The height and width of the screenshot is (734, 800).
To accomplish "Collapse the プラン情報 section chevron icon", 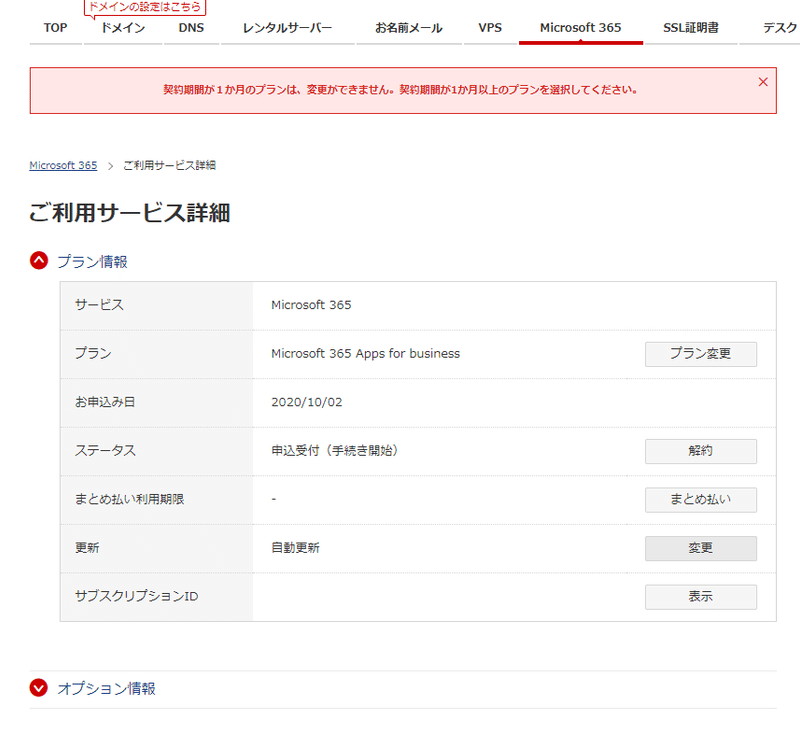I will [39, 261].
